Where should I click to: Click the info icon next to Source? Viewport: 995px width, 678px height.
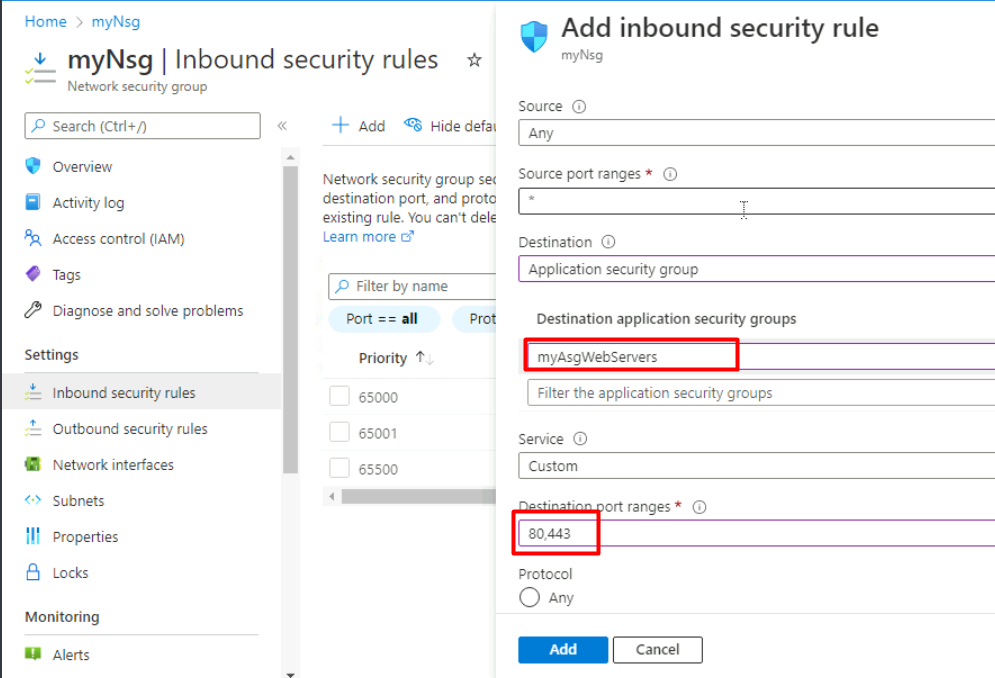(579, 106)
